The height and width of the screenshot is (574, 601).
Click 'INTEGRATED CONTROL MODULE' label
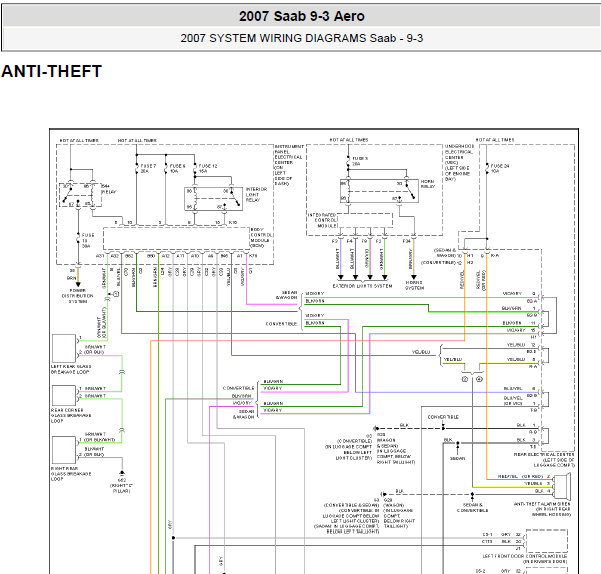(322, 220)
